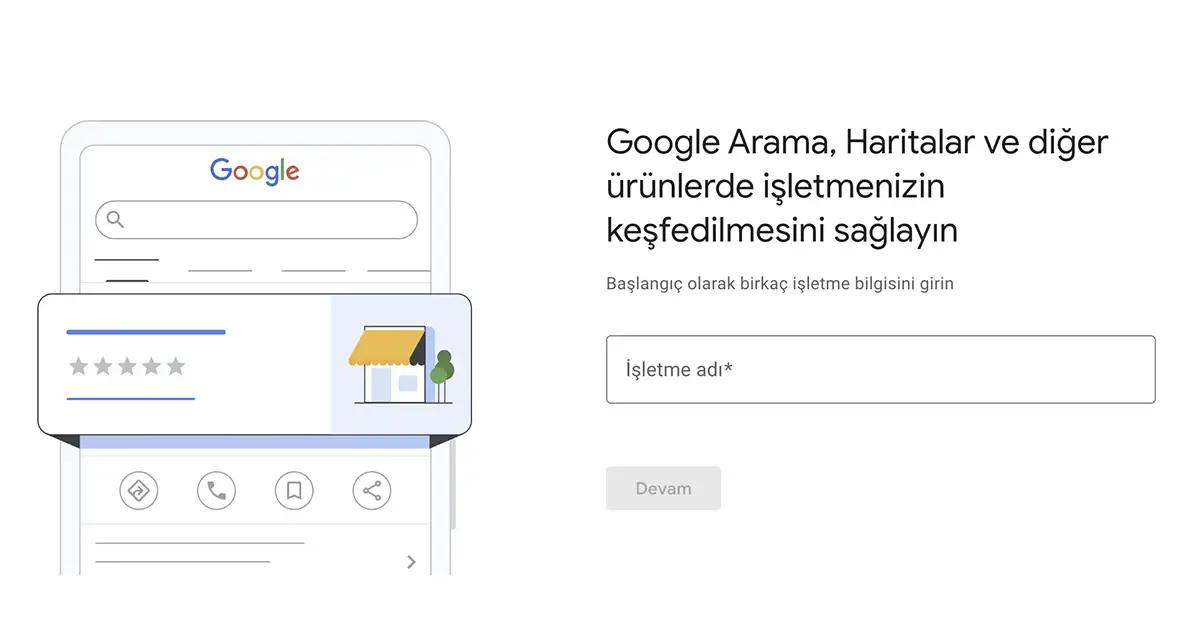Click the storefront illustration with yellow awning

(x=387, y=364)
